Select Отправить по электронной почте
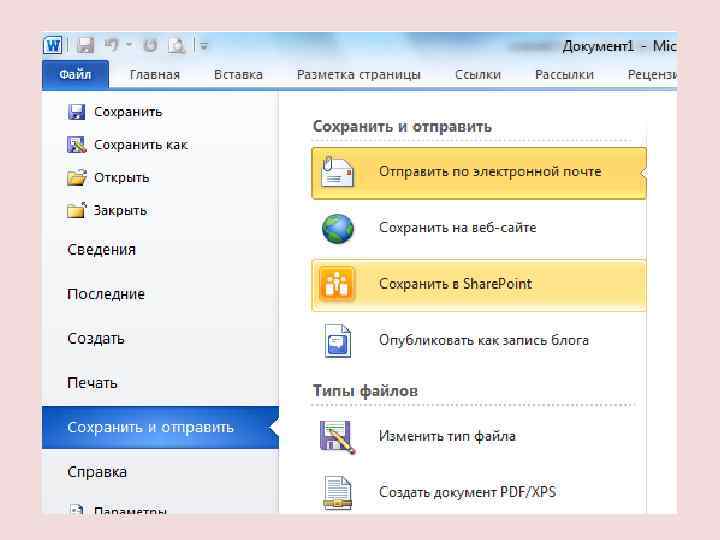Image resolution: width=720 pixels, height=540 pixels. [x=478, y=173]
